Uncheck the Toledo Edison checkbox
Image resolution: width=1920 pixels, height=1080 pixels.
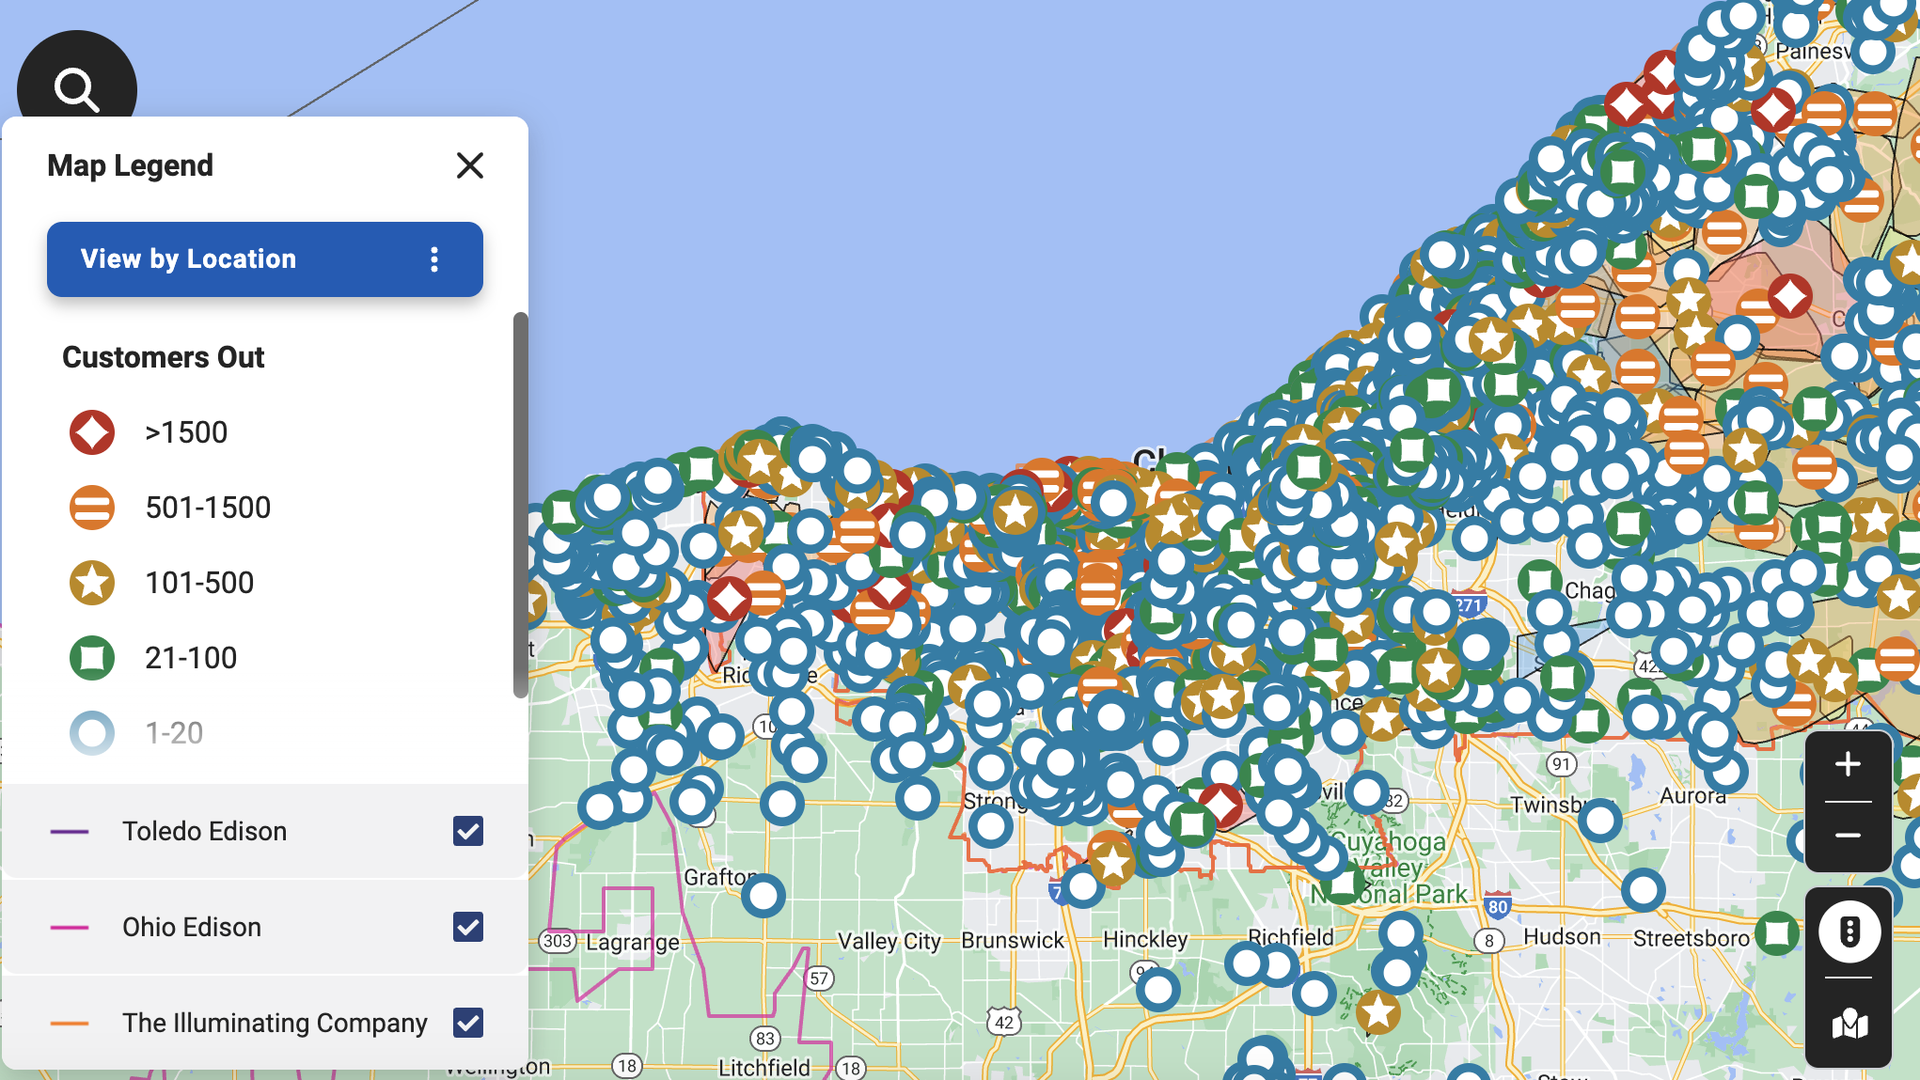click(467, 831)
